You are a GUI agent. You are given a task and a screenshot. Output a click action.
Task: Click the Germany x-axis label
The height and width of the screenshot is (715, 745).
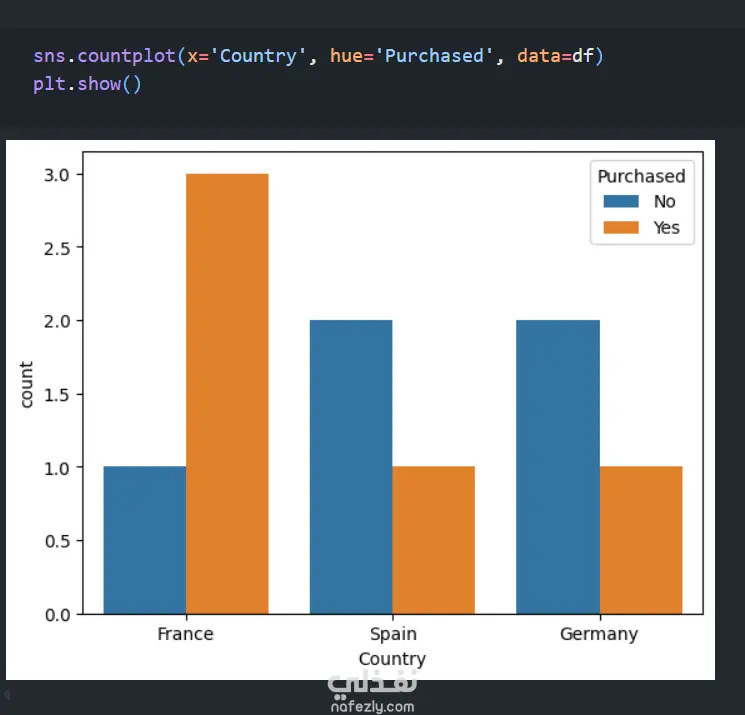599,634
